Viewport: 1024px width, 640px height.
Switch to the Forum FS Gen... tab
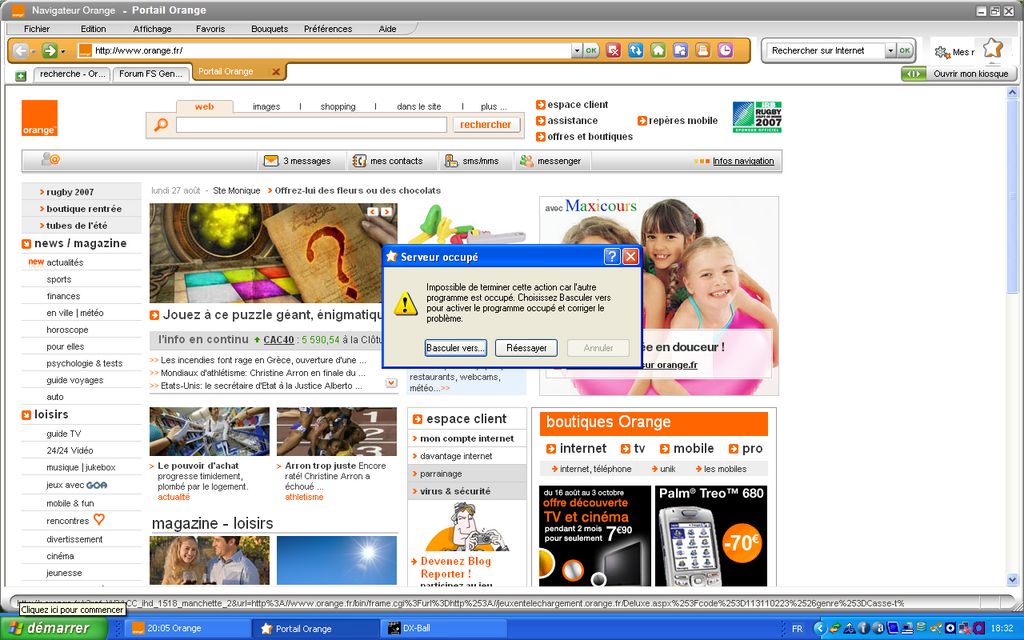tap(150, 74)
